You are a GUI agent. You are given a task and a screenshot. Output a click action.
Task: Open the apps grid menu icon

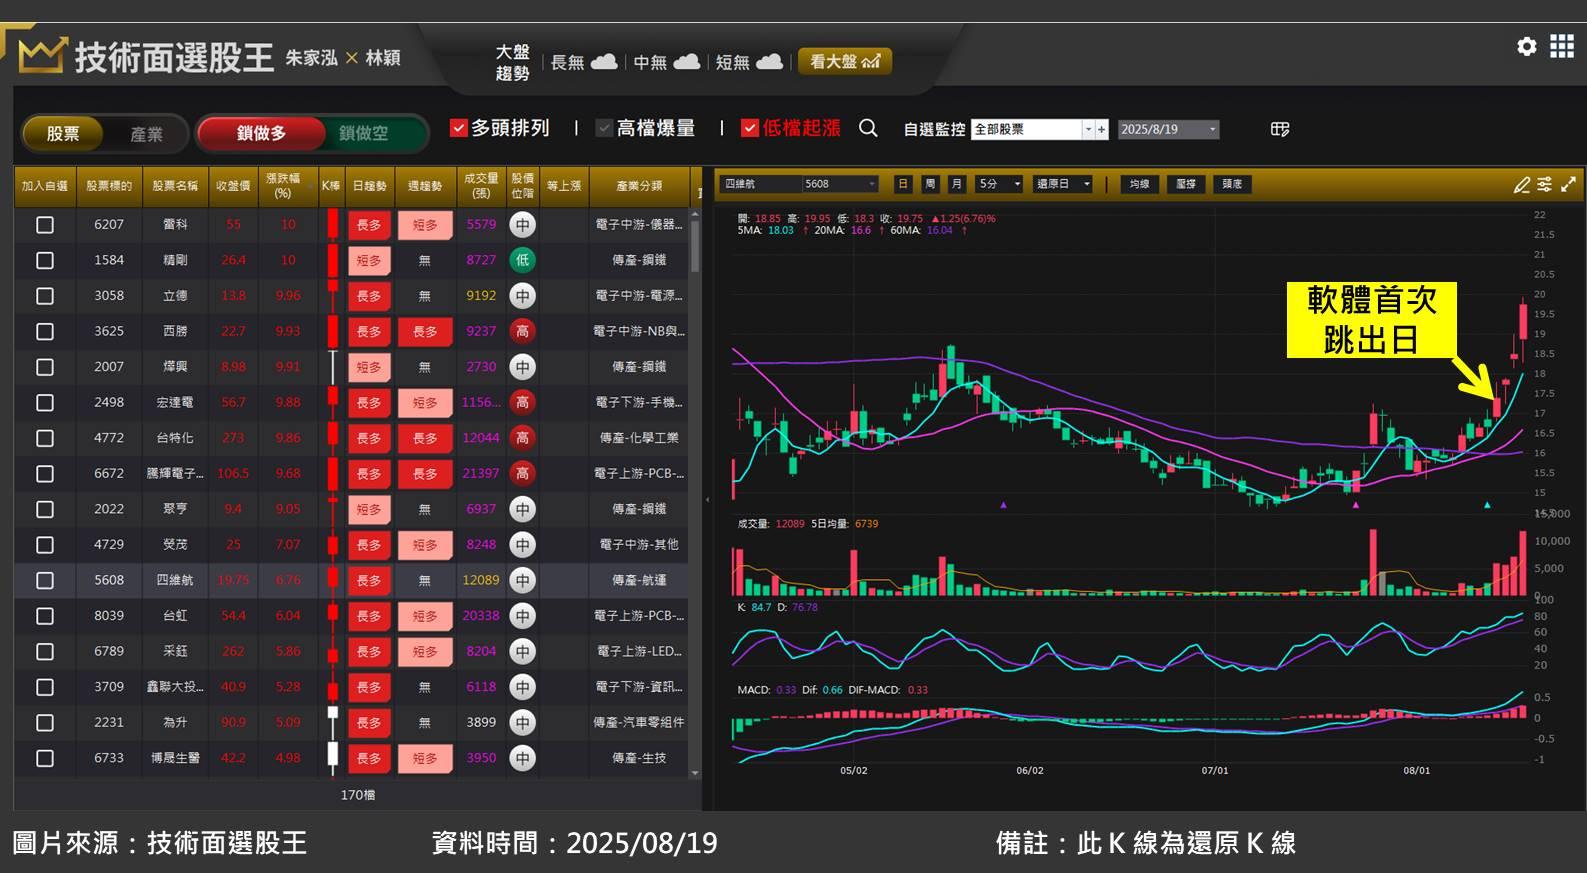point(1561,46)
